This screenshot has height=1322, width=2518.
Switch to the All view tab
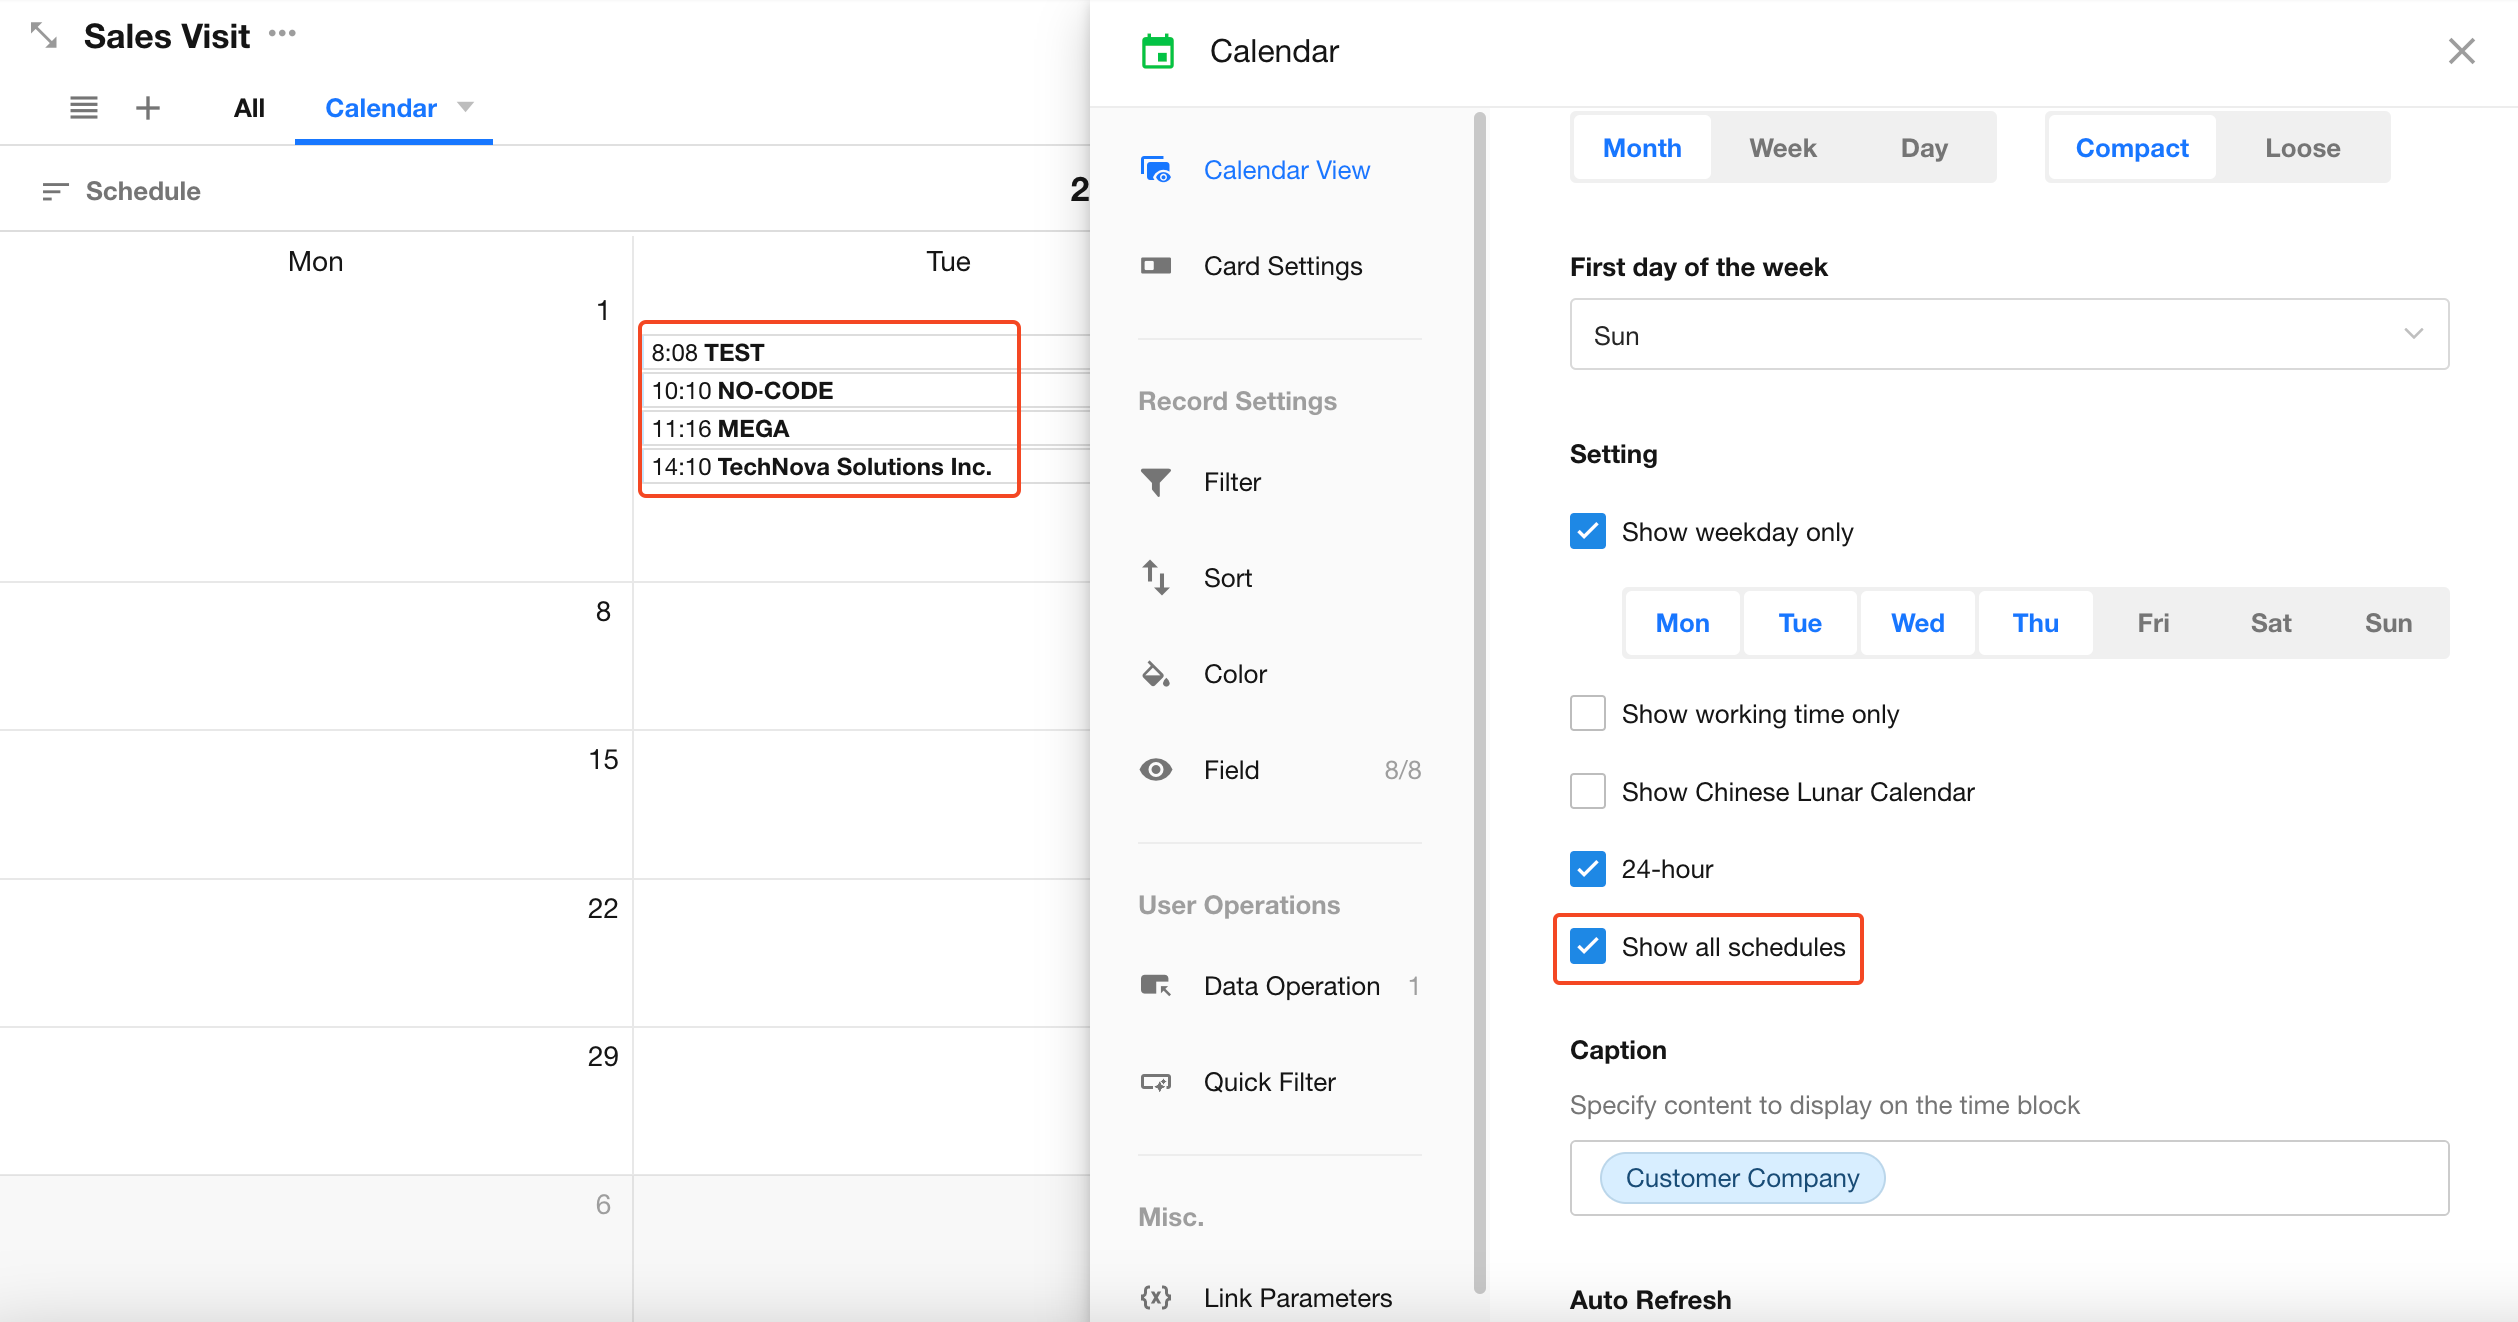point(249,108)
